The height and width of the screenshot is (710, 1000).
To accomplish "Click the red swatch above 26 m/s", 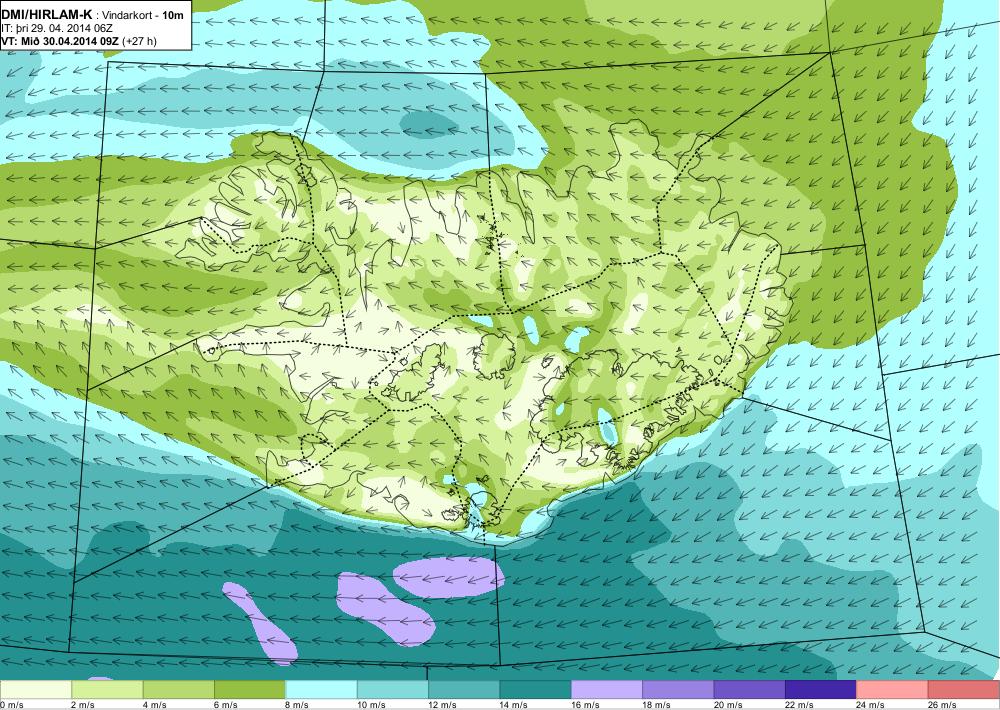I will pos(964,690).
